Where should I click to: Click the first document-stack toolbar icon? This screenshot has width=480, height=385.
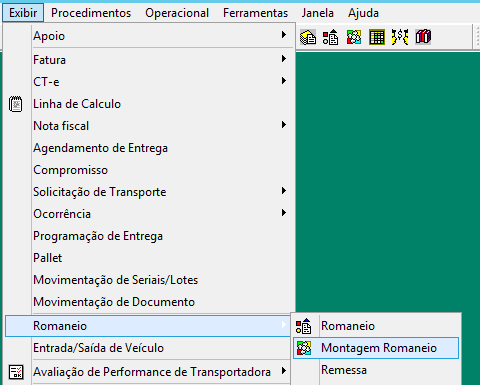(308, 37)
